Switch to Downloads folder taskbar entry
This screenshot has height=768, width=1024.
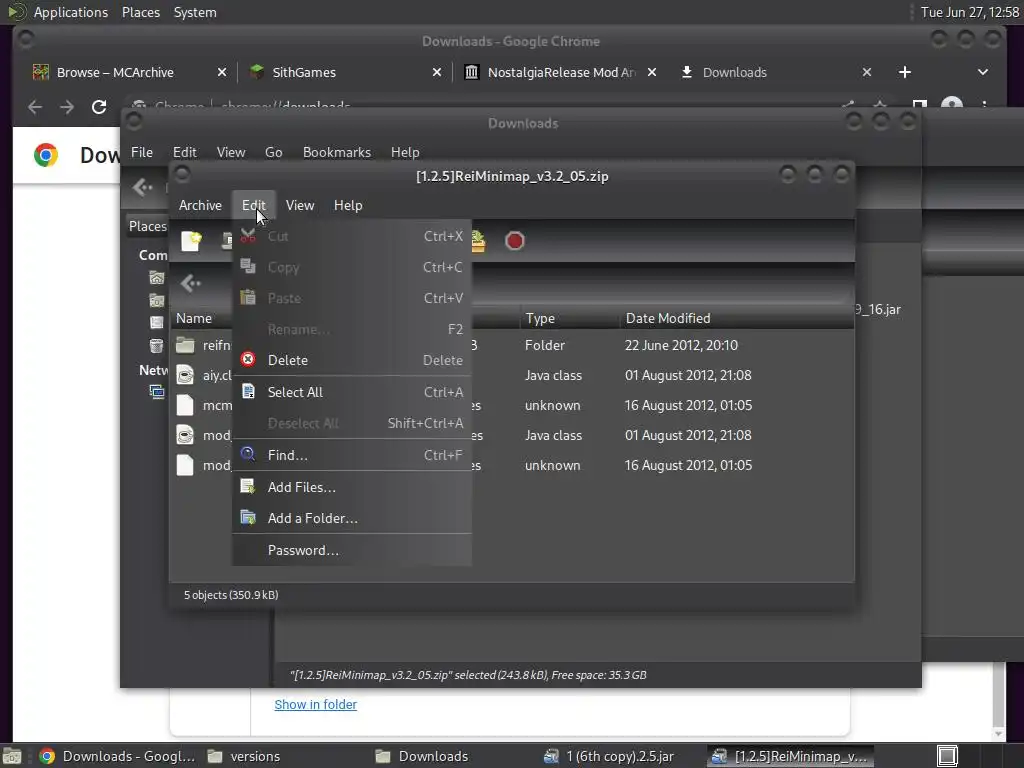(x=422, y=756)
